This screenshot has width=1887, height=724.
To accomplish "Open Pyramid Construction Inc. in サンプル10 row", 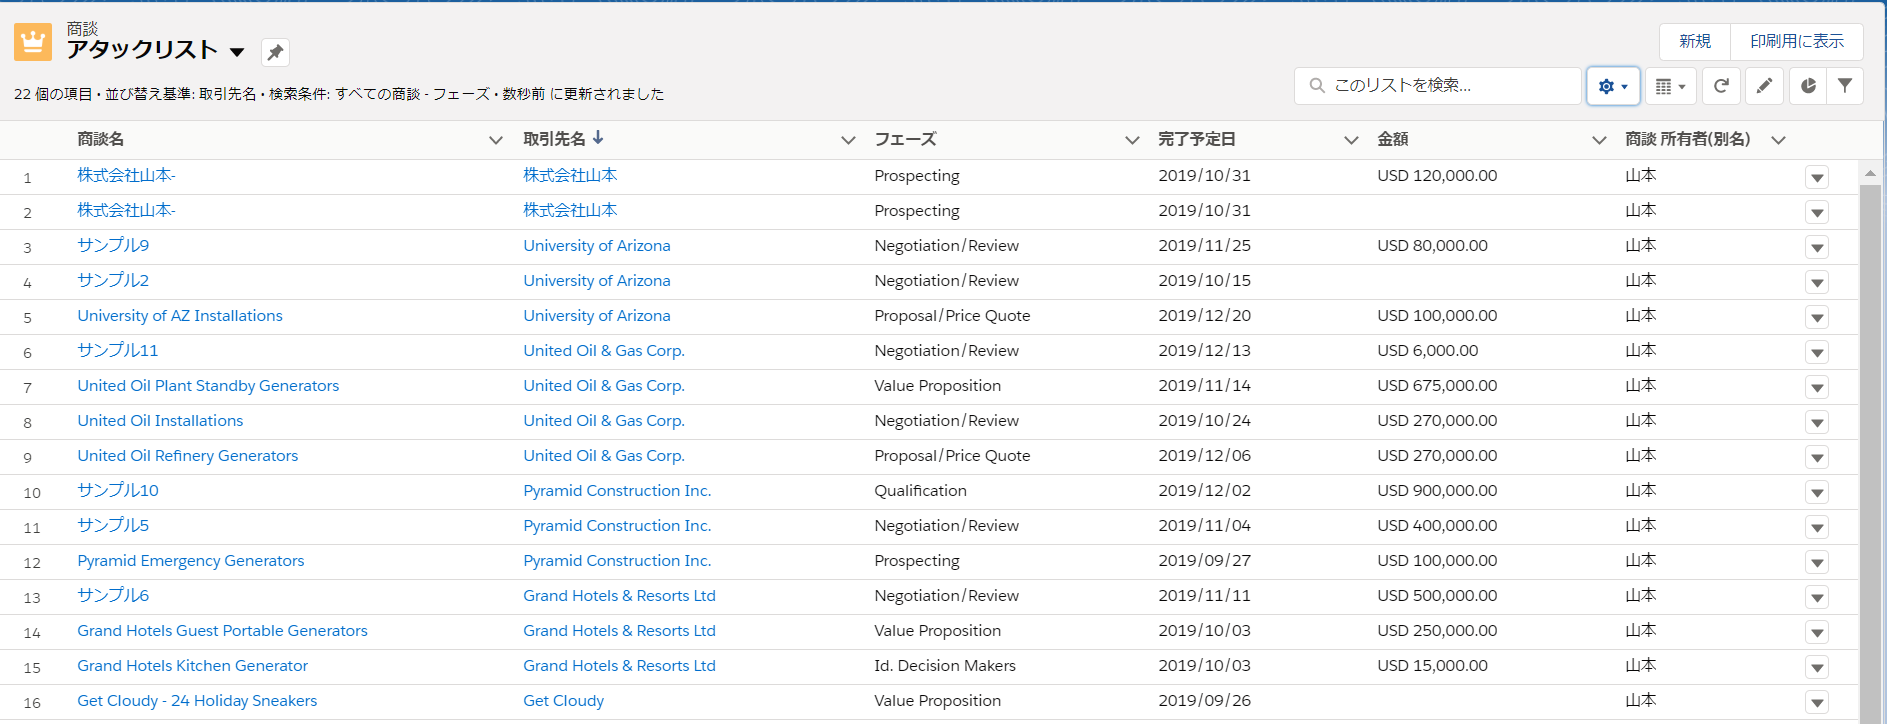I will (617, 490).
